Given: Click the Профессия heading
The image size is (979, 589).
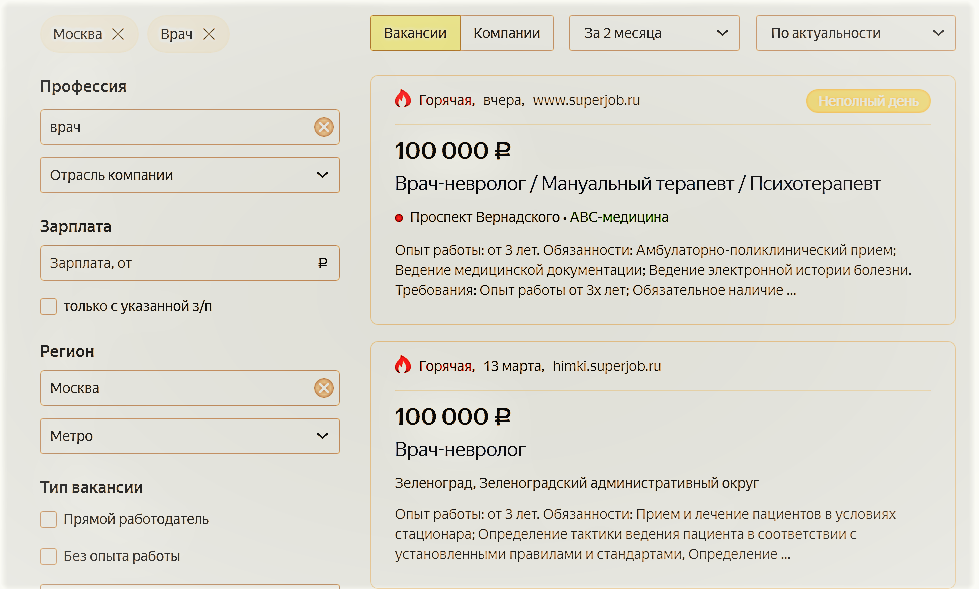Looking at the screenshot, I should coord(83,86).
